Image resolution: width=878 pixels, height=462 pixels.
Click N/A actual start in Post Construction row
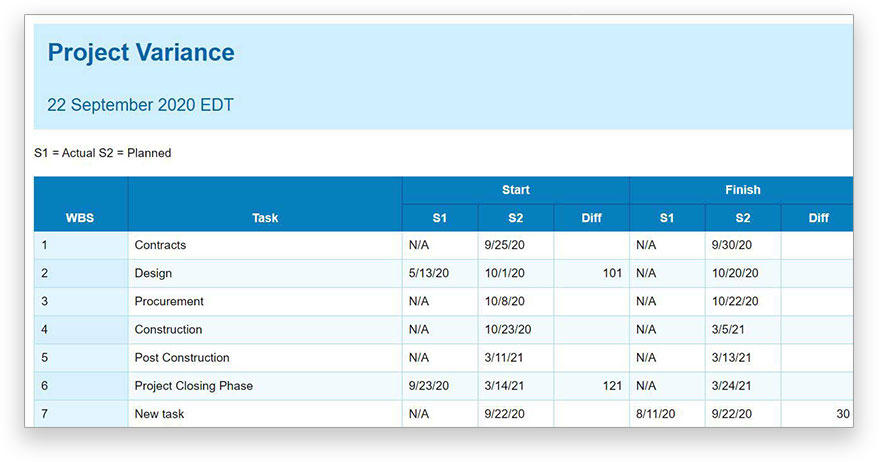(419, 357)
